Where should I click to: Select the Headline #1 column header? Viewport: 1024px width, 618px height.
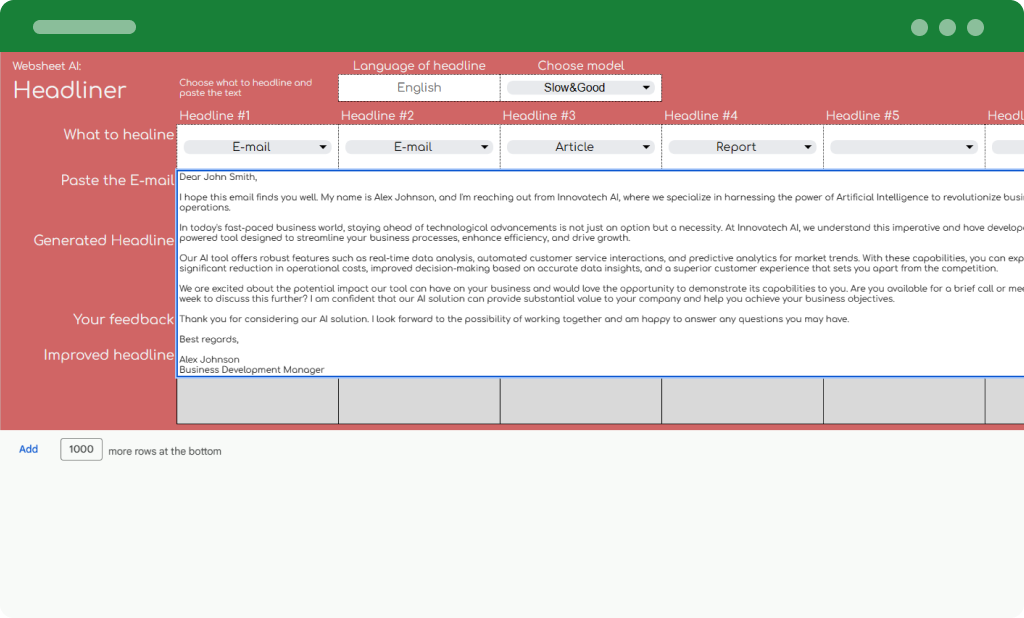tap(215, 116)
